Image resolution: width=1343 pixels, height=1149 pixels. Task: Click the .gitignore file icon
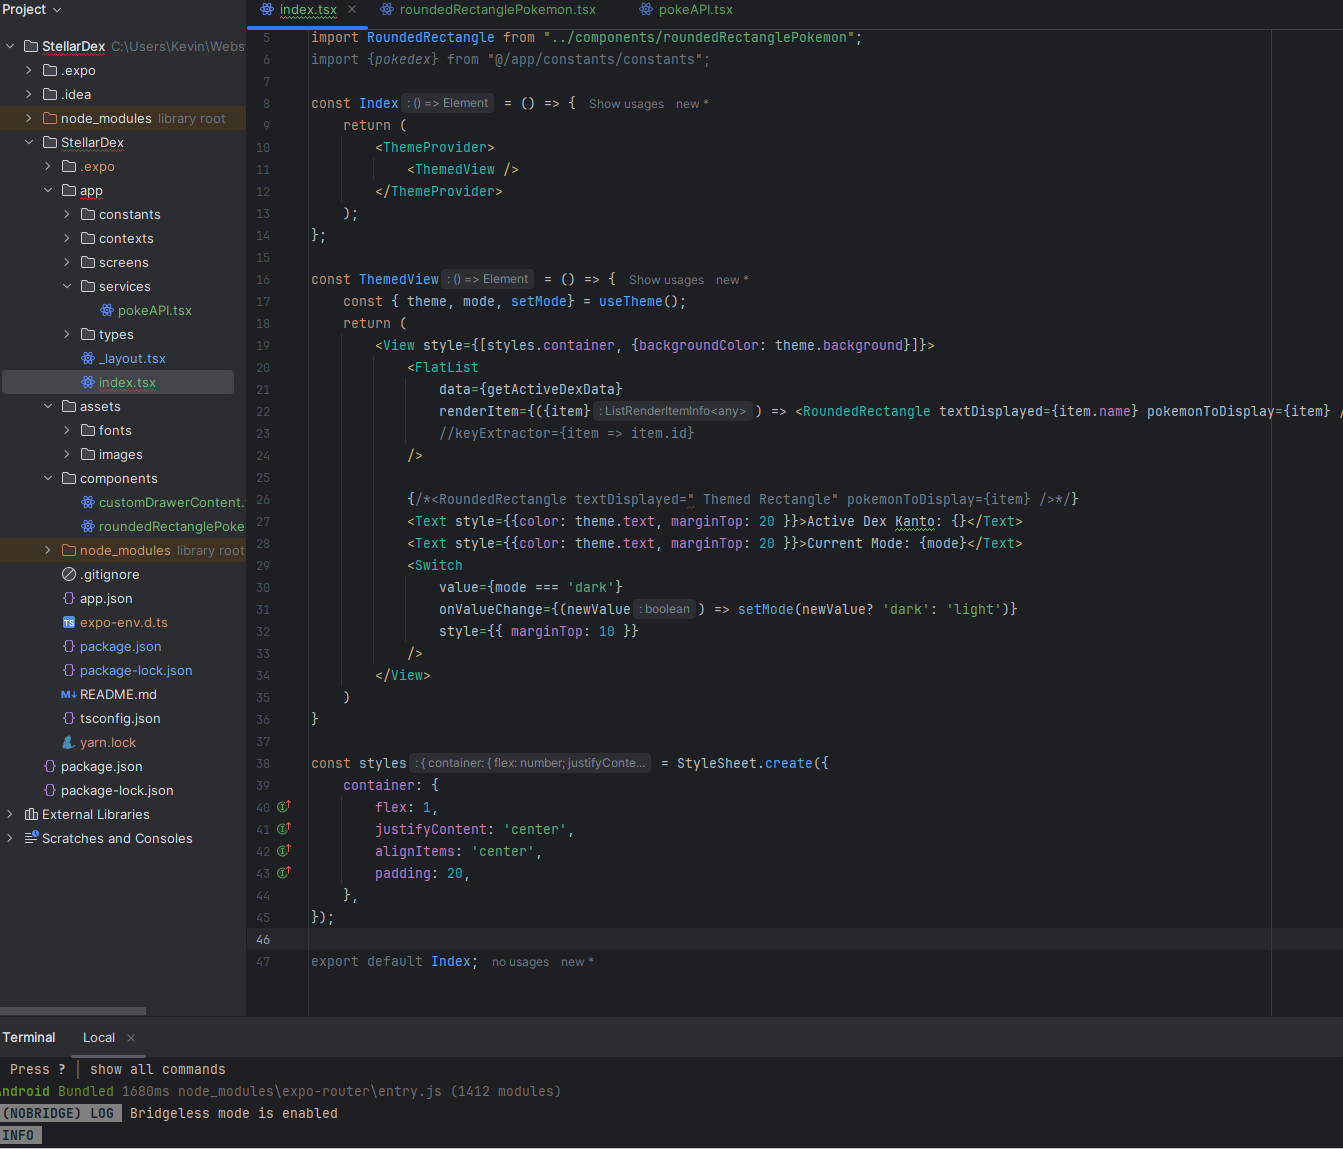tap(69, 574)
